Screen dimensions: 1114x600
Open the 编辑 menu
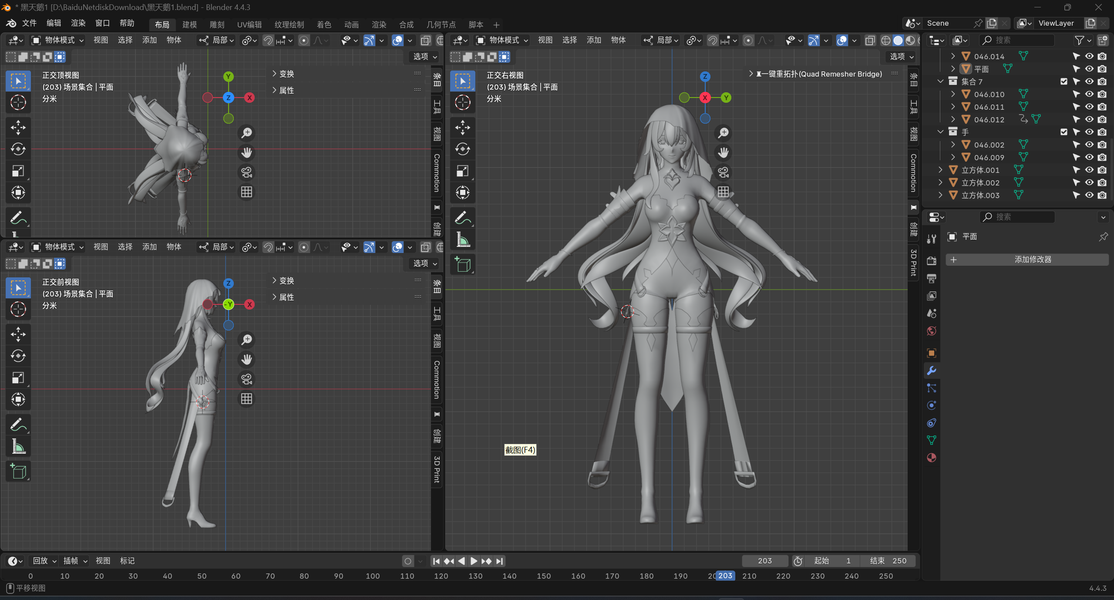pos(54,23)
